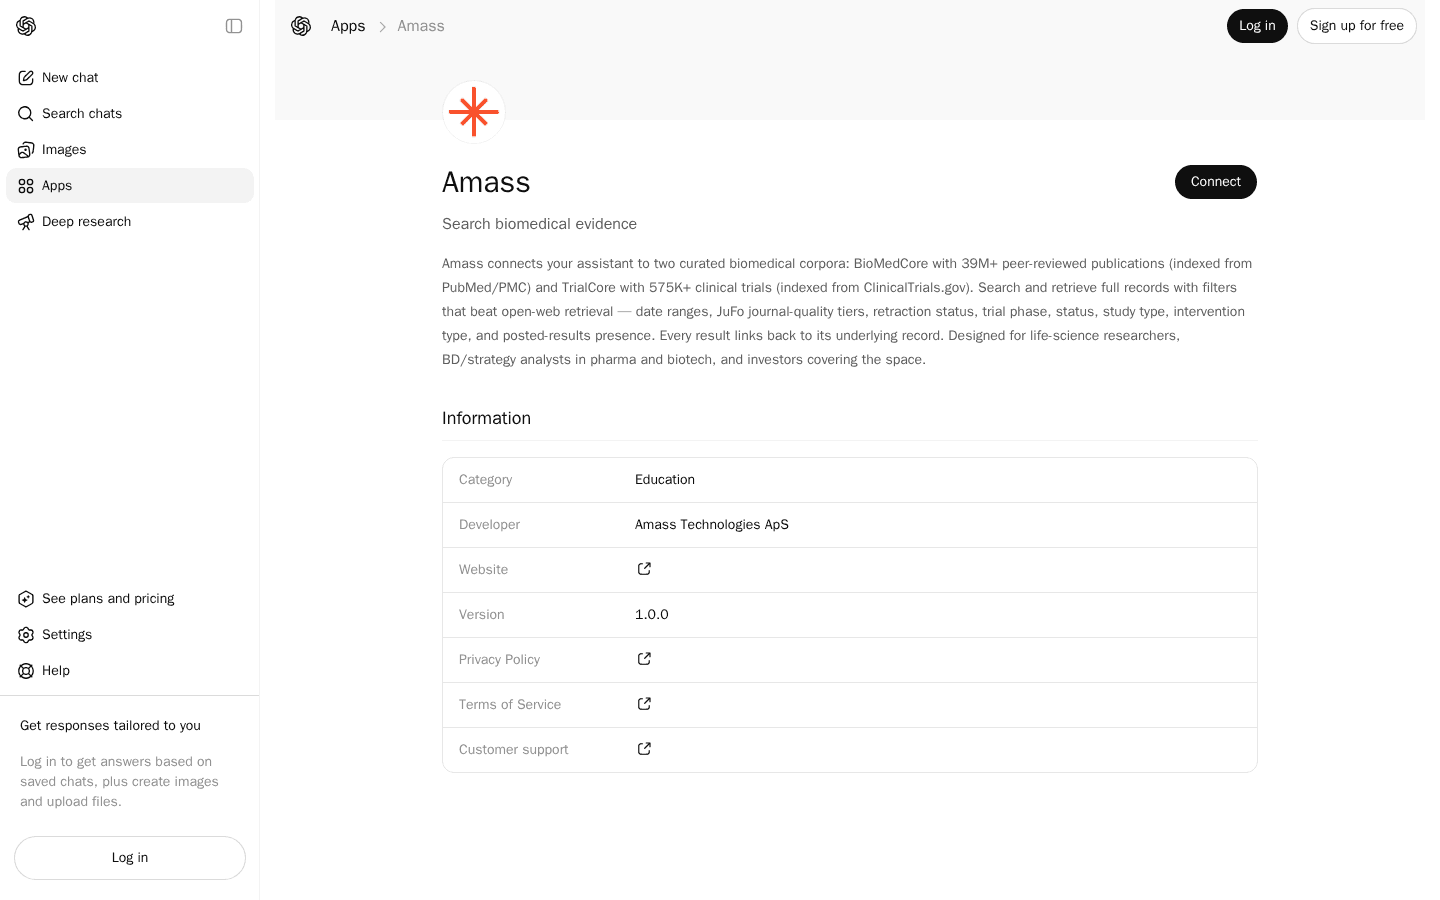
Task: Click the Privacy Policy row label
Action: (499, 660)
